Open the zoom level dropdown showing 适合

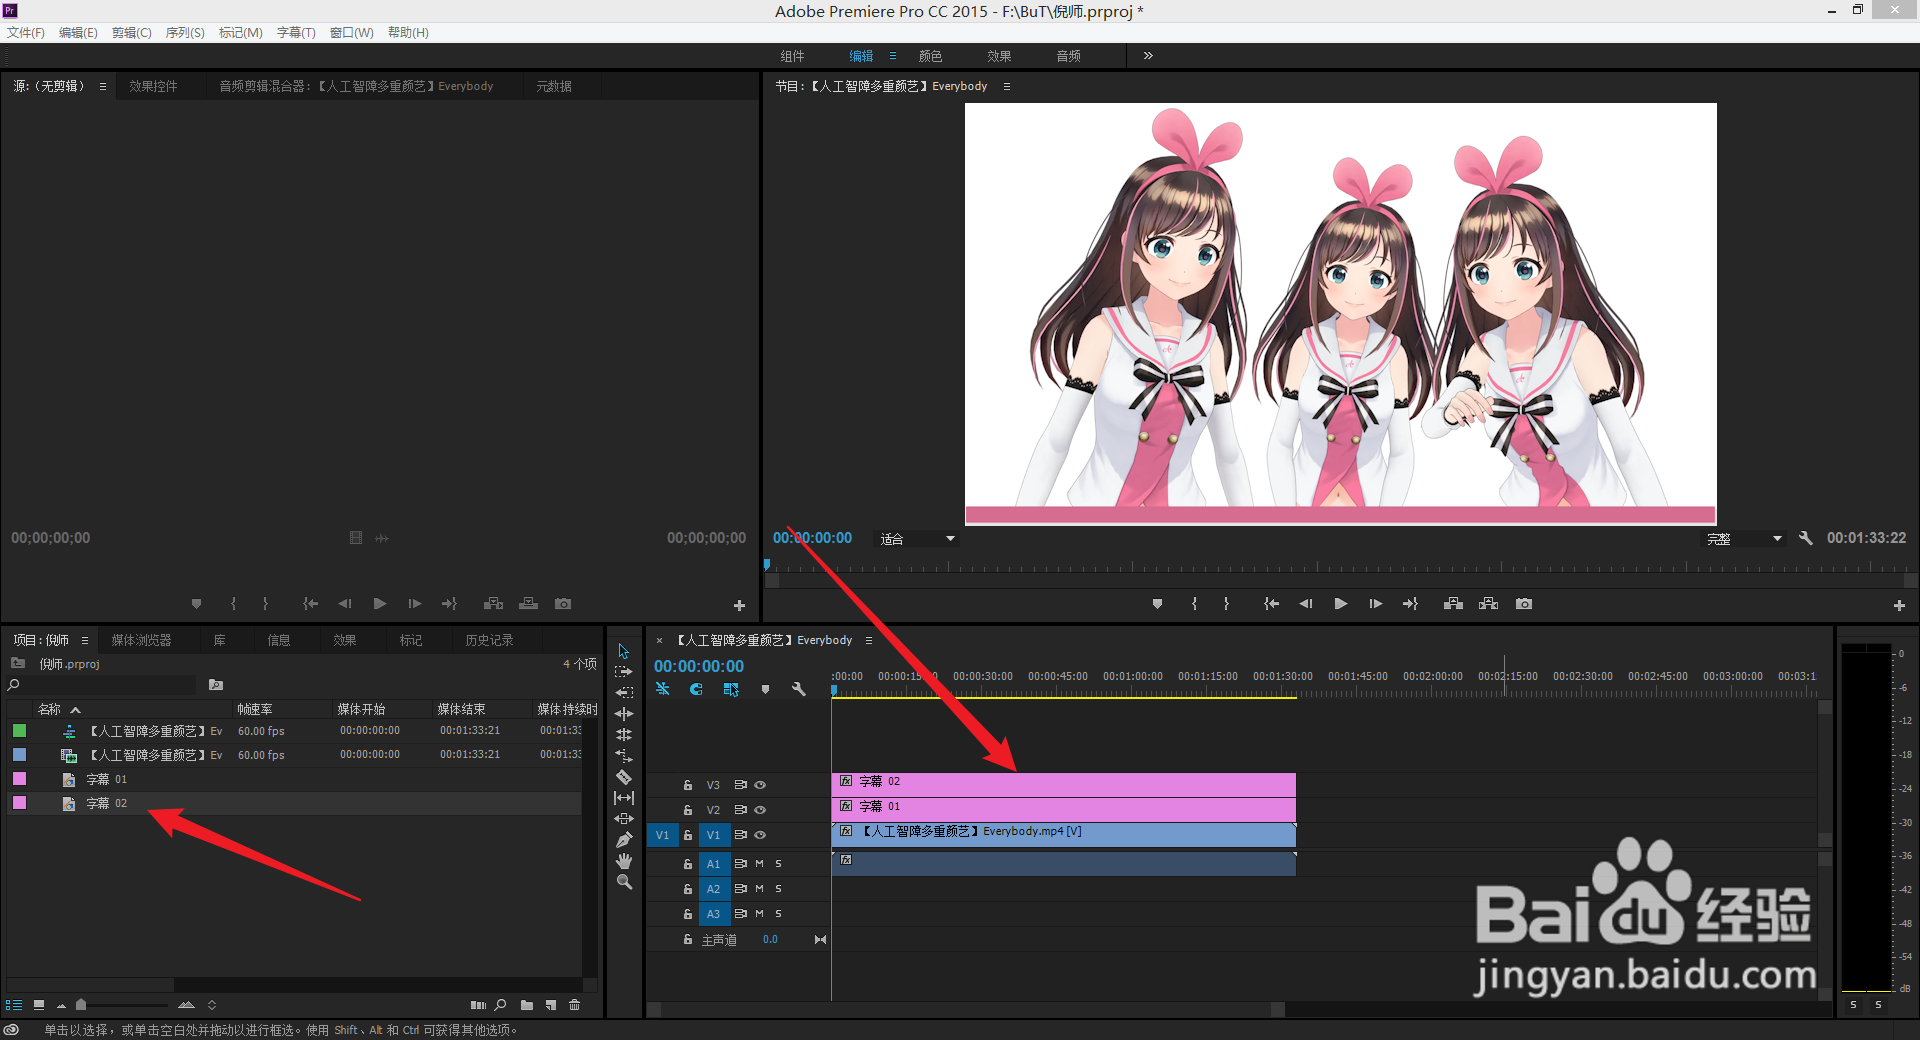click(x=917, y=539)
